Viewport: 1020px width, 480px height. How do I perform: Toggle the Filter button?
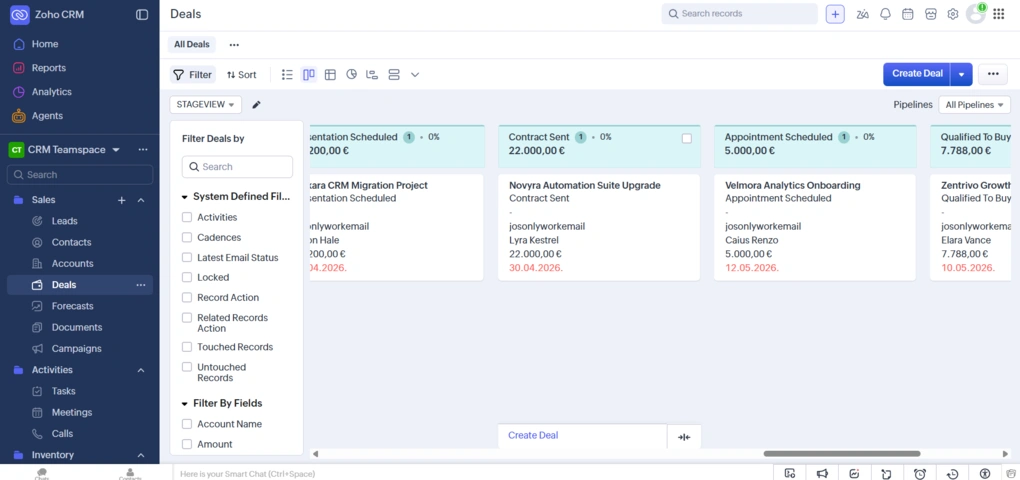pyautogui.click(x=193, y=75)
